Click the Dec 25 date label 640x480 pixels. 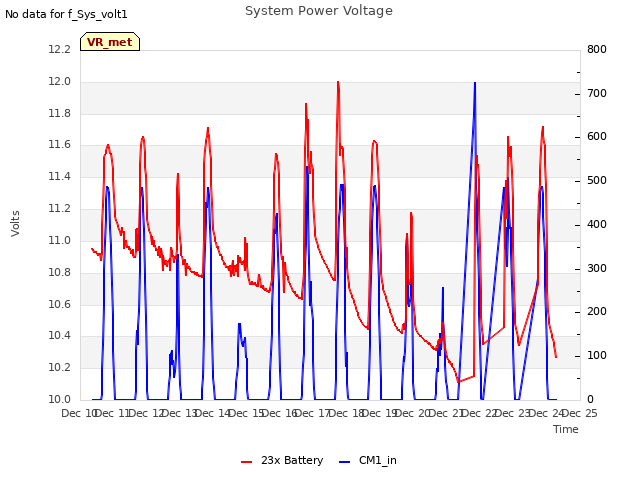pyautogui.click(x=580, y=413)
